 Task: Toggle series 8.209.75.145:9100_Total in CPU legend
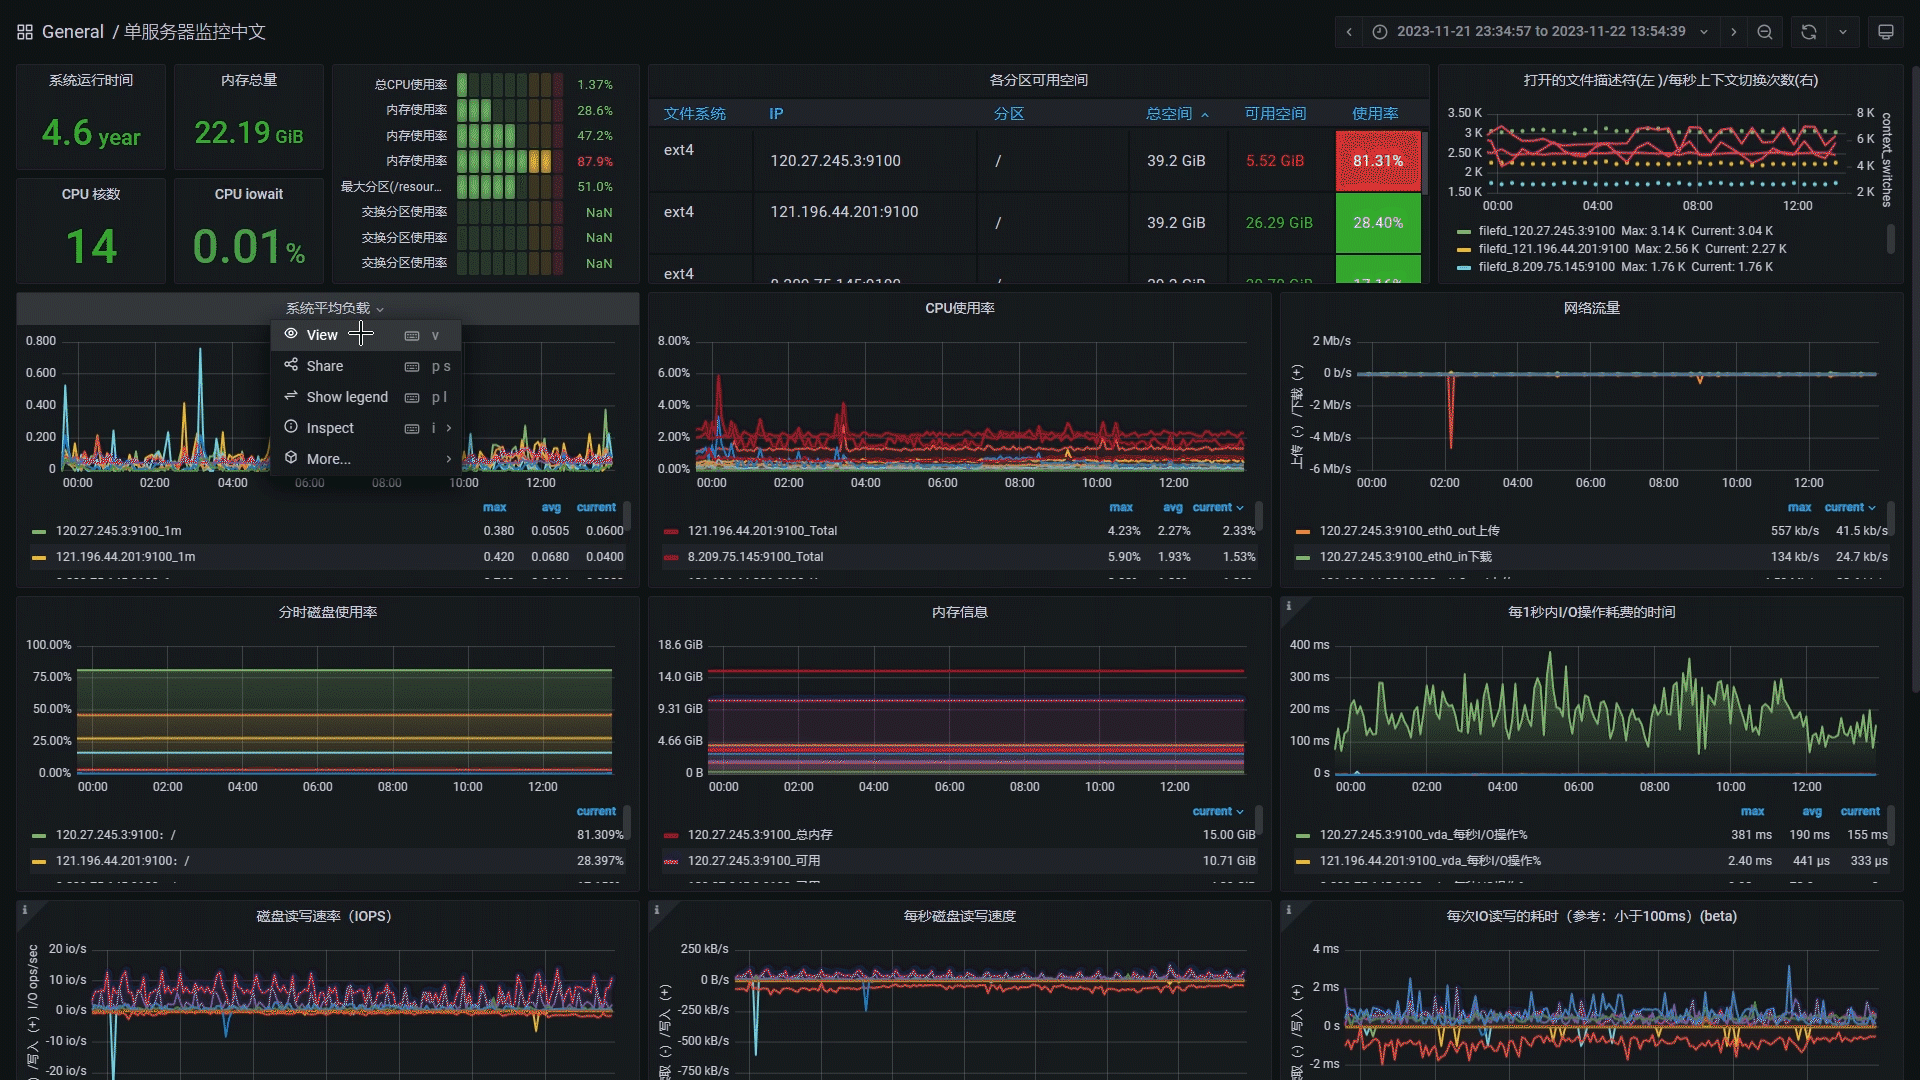tap(755, 557)
